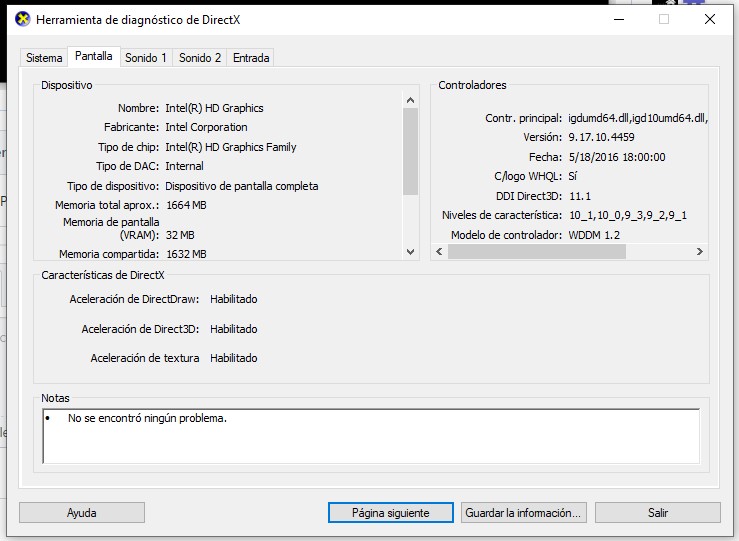Screen dimensions: 739x541
Task: Click chip type 'Intel(R) HD Graphics Family'
Action: [231, 147]
